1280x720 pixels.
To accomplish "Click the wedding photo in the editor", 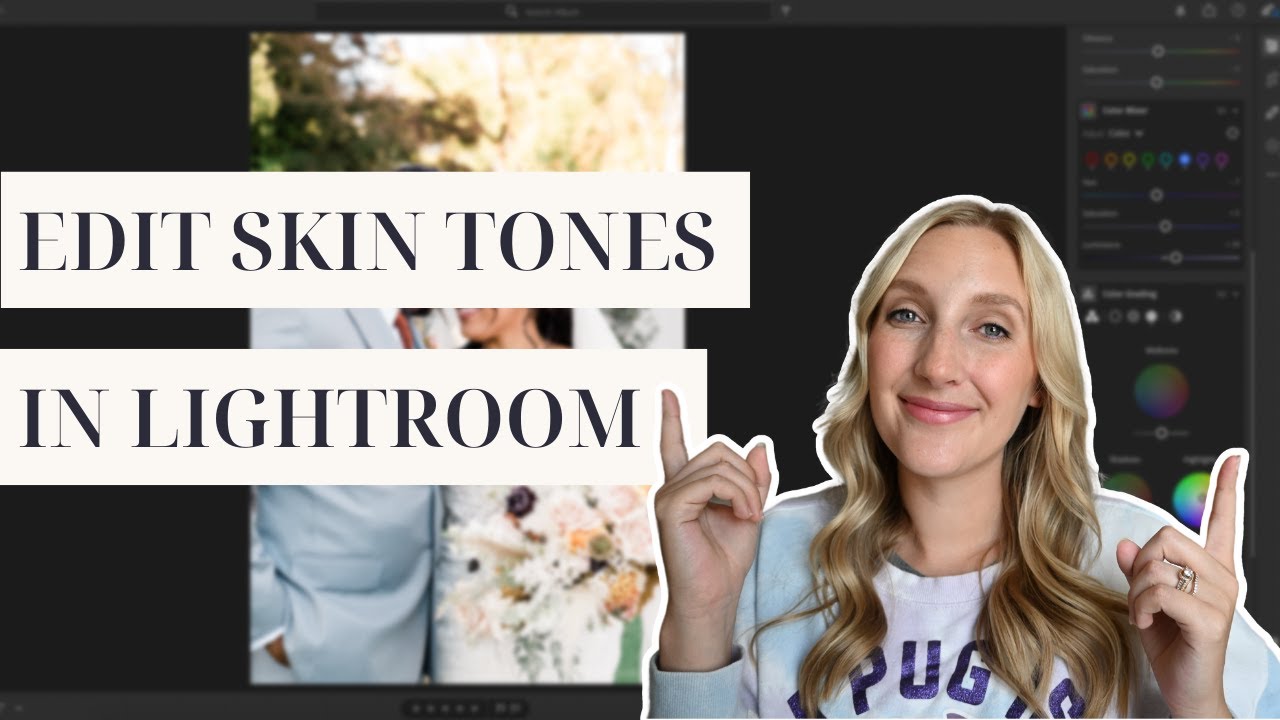I will click(x=467, y=358).
